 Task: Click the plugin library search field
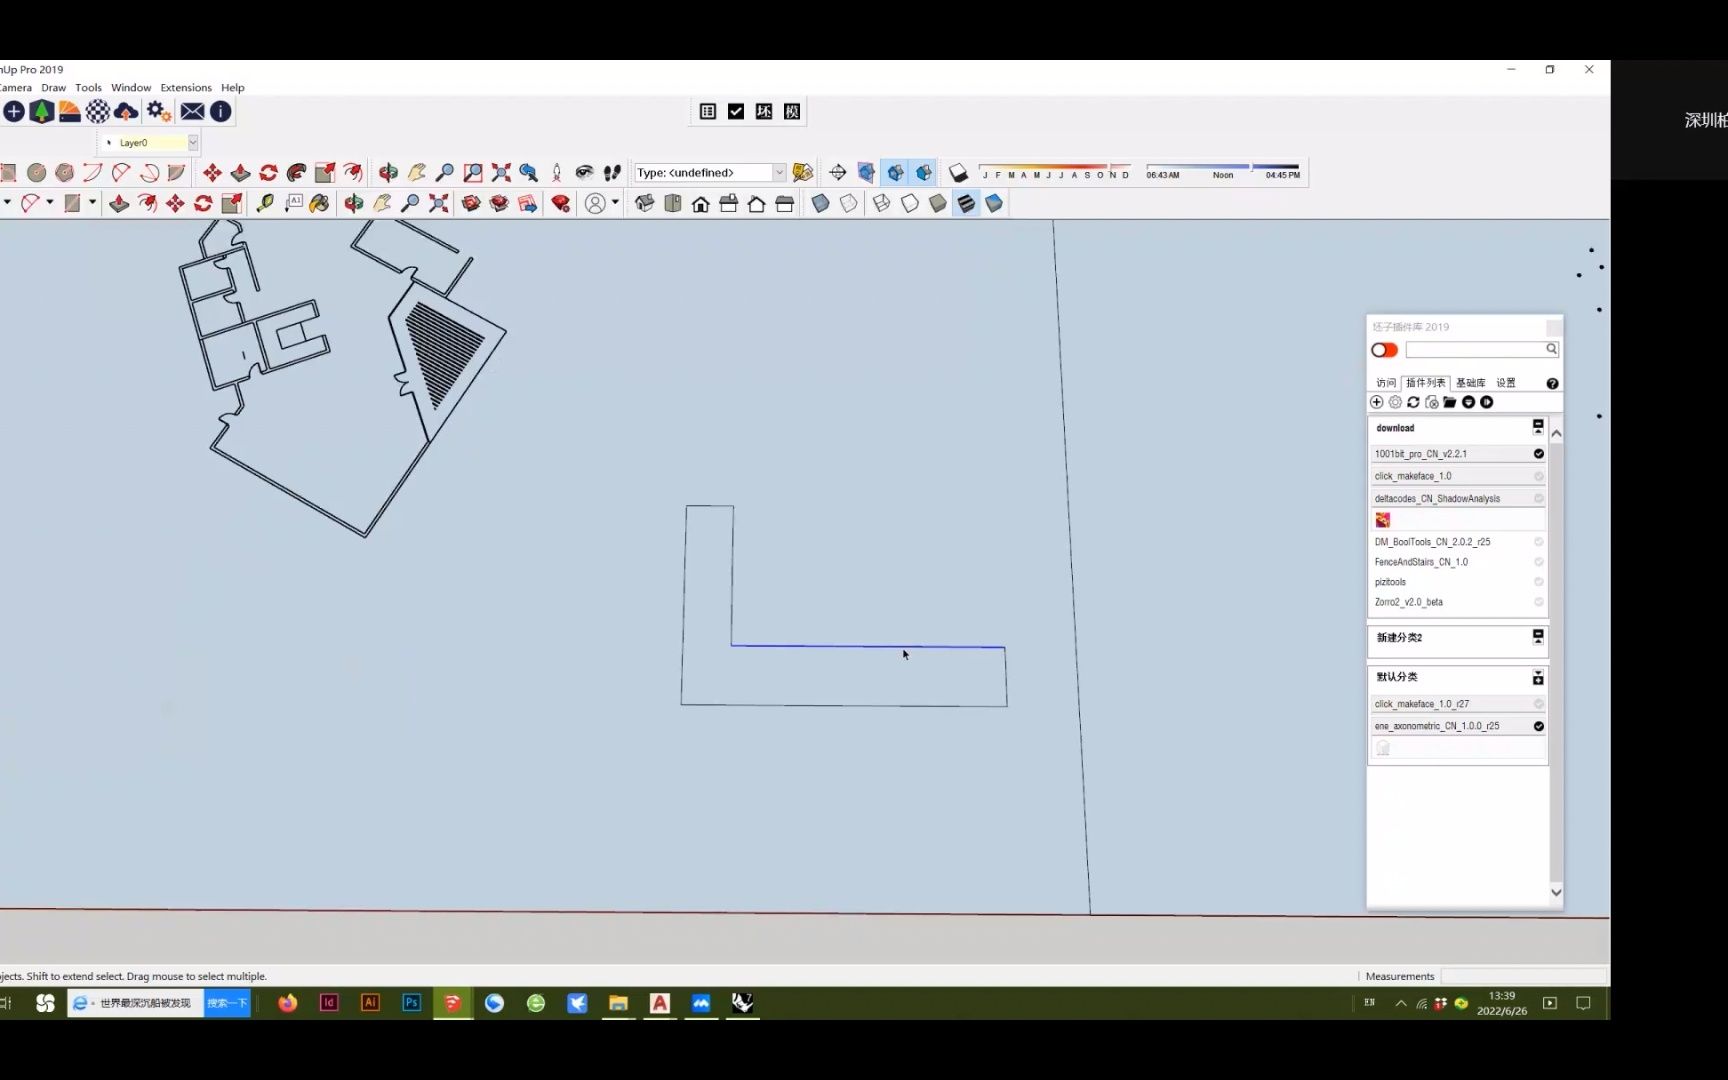pos(1481,350)
